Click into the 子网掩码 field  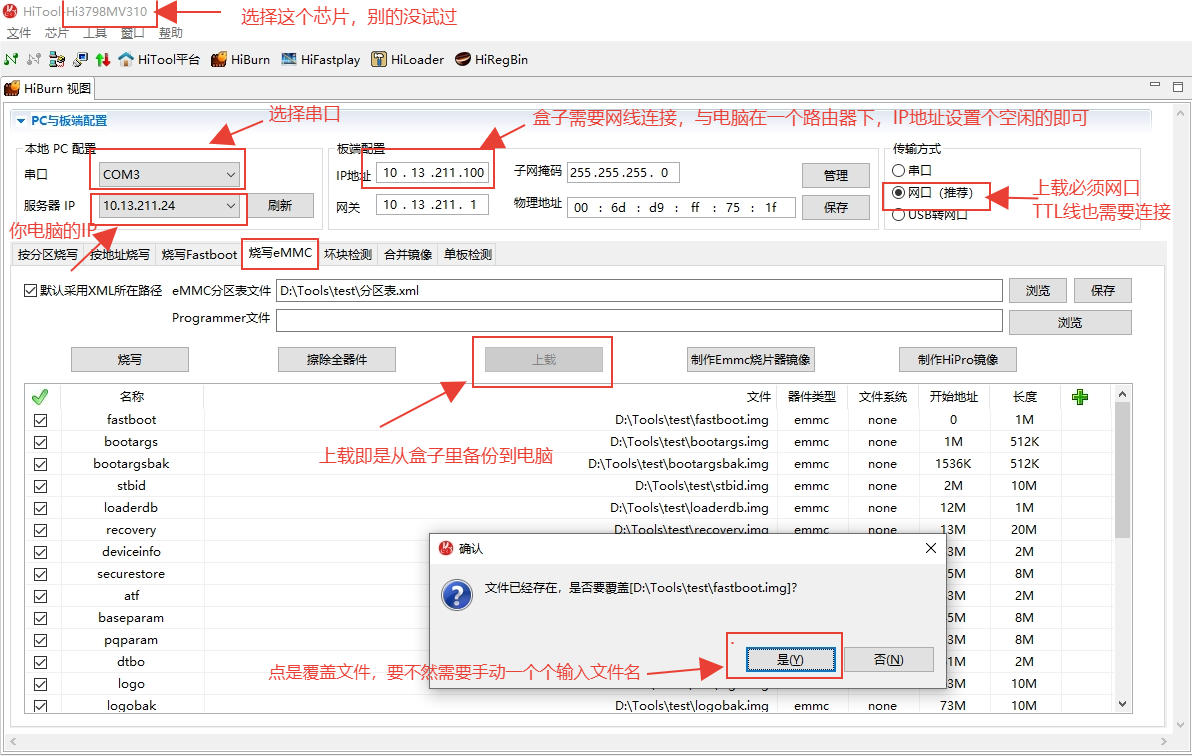click(623, 173)
